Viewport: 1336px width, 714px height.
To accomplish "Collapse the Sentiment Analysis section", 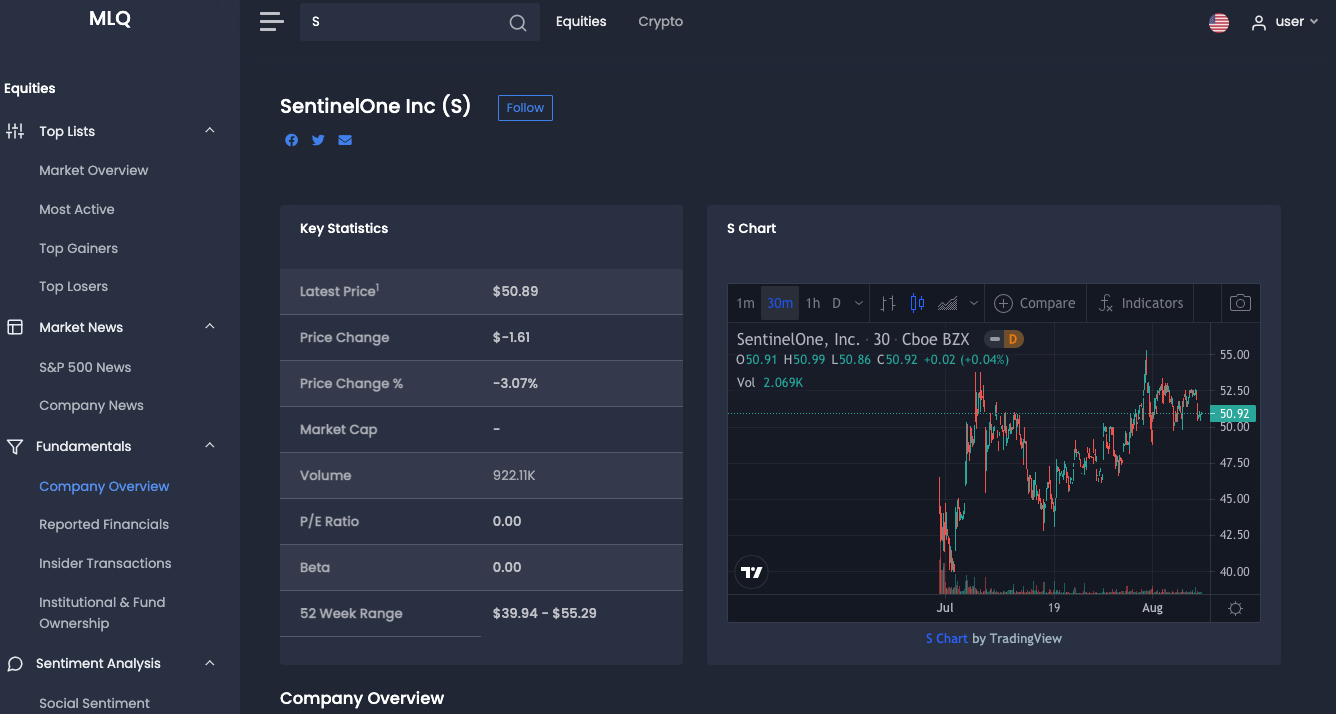I will [210, 663].
